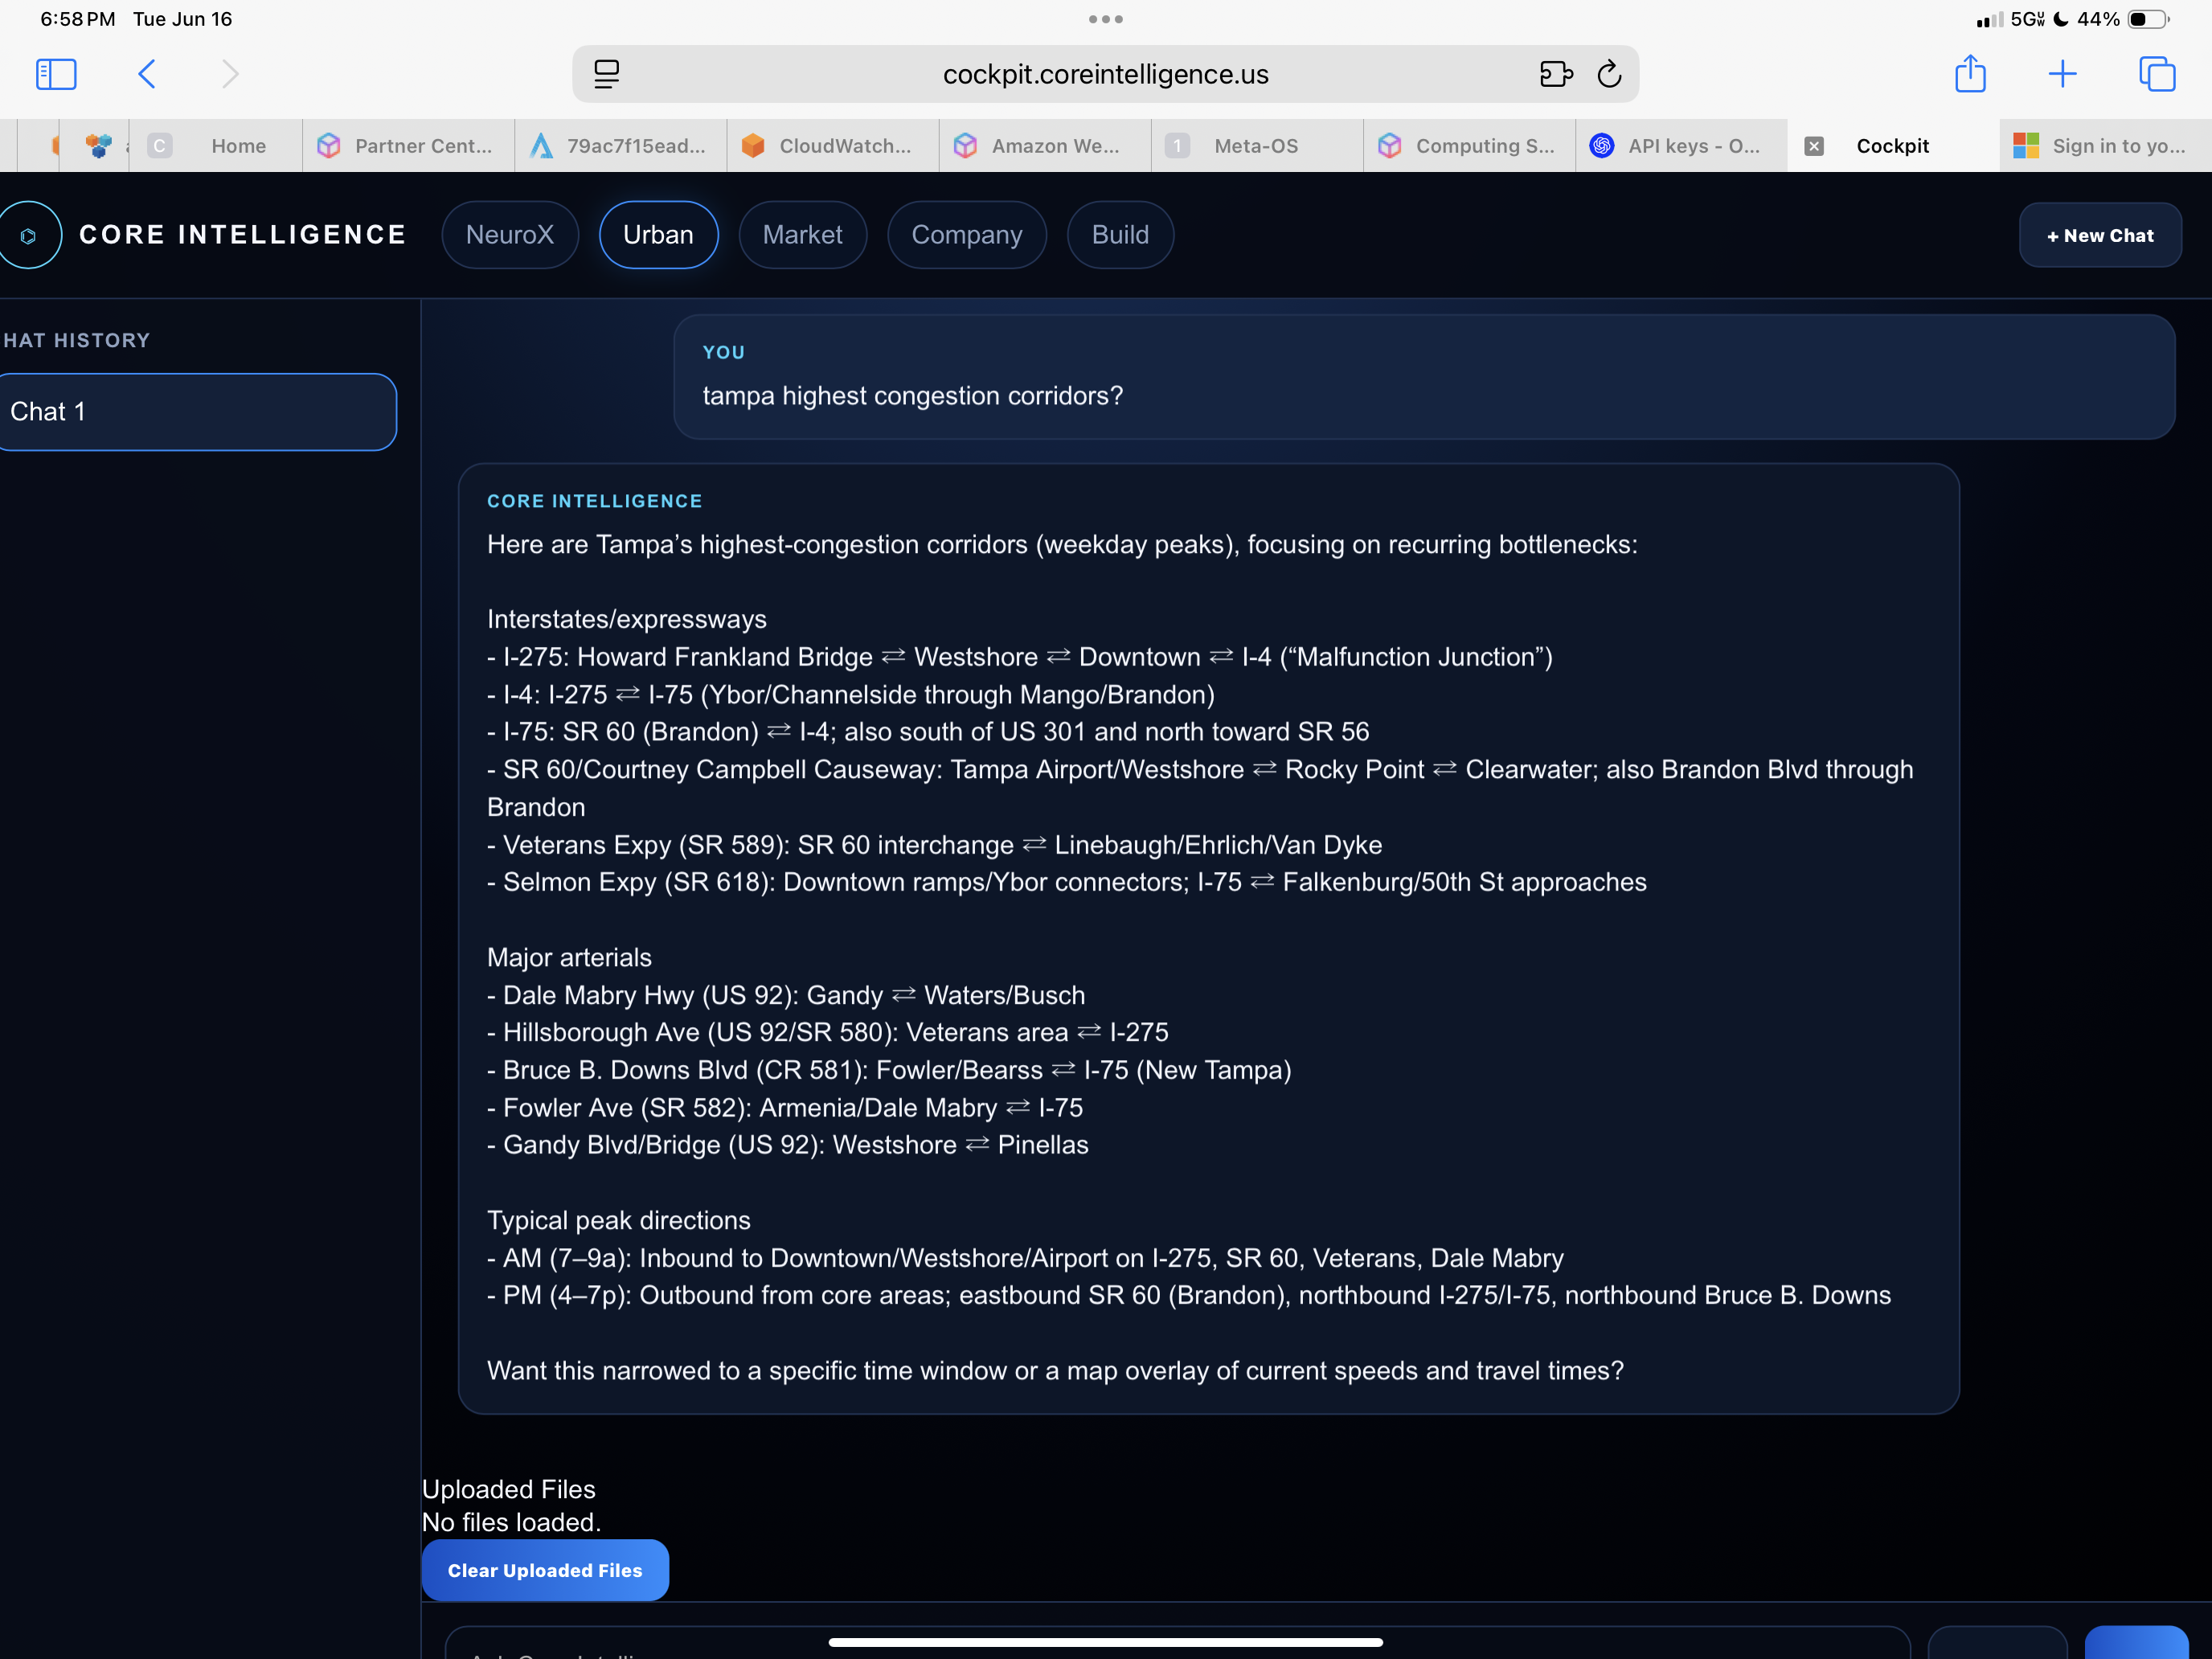Click the cockpit.coreintelligence.us address field
This screenshot has height=1659, width=2212.
click(x=1105, y=74)
